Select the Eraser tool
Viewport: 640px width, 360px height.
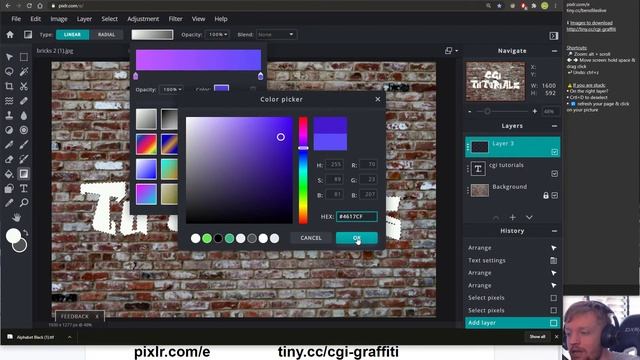[x=9, y=159]
